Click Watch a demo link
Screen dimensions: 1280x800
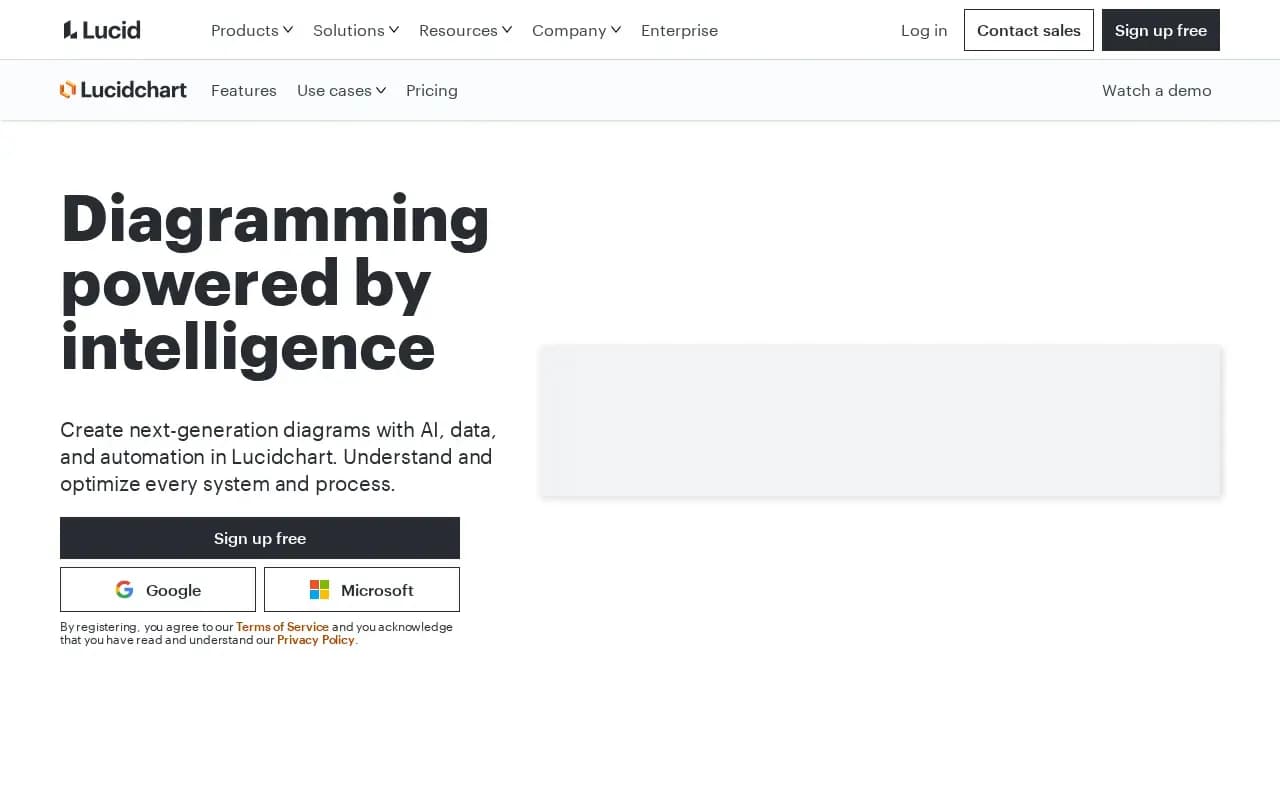click(x=1157, y=90)
